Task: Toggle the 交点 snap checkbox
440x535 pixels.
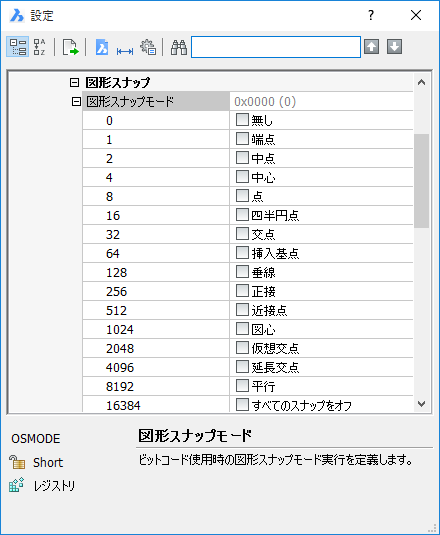Action: (x=242, y=234)
